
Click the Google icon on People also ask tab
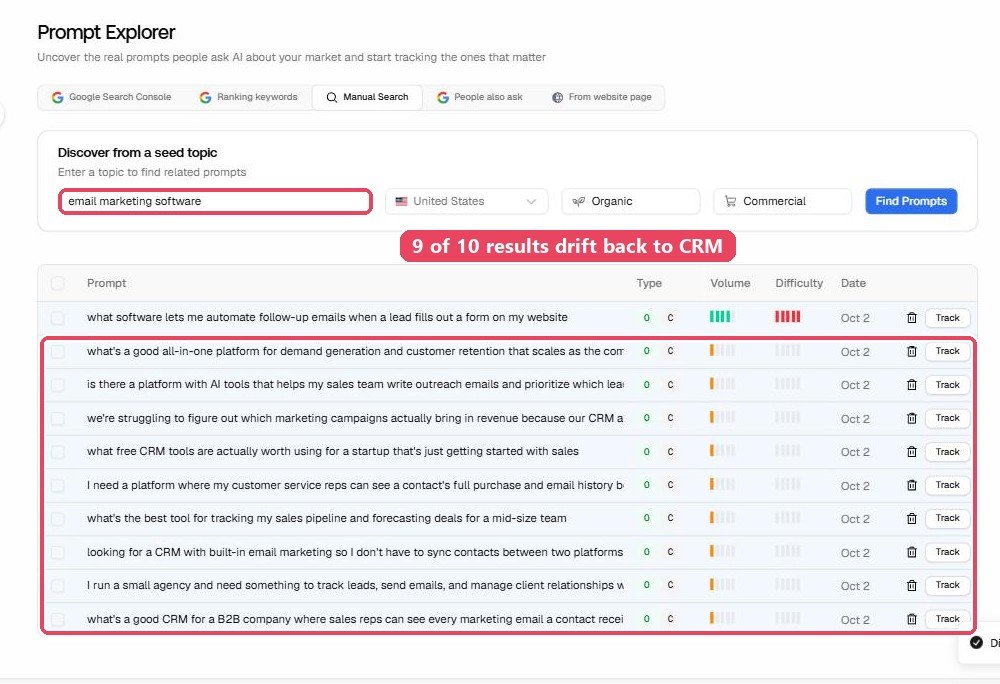[443, 97]
